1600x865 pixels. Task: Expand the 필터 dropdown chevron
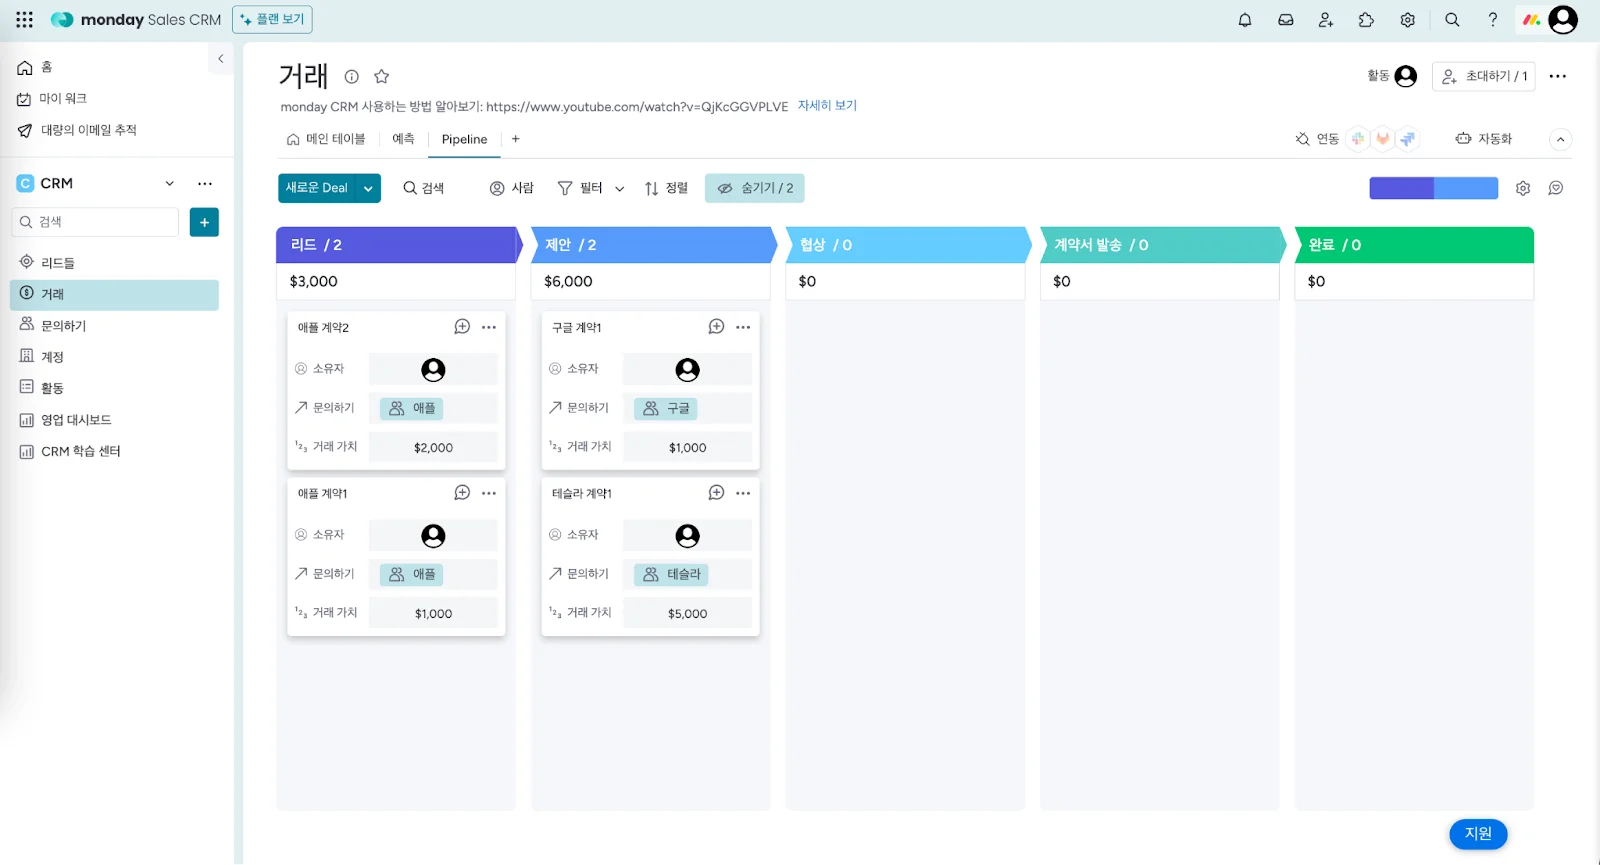pos(620,189)
